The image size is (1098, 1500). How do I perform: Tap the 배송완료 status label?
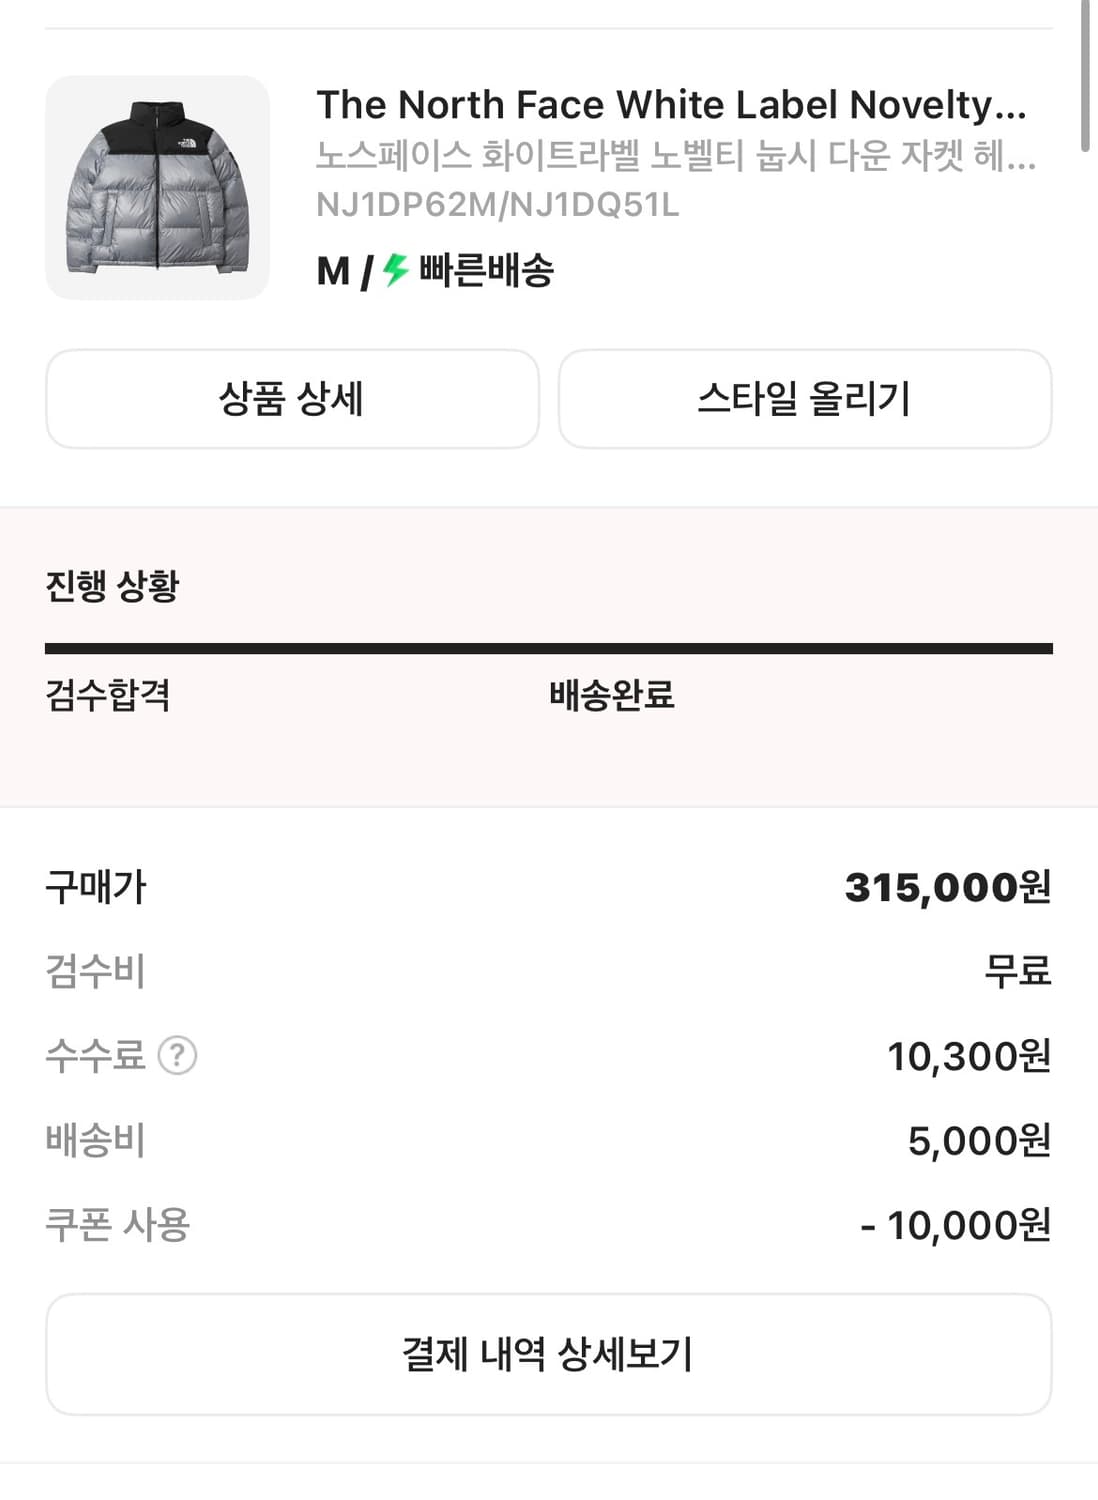point(611,695)
